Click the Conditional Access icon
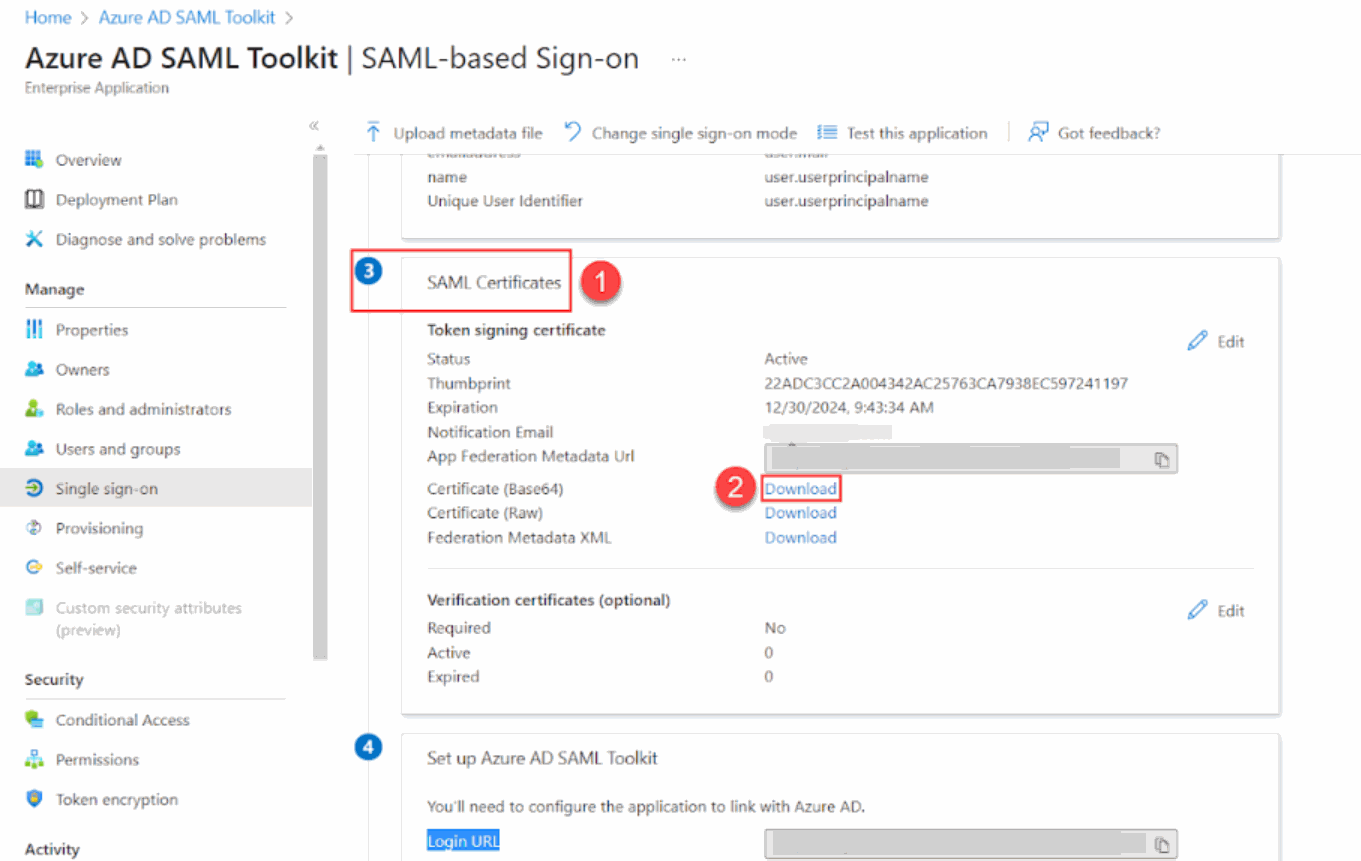 click(x=34, y=719)
